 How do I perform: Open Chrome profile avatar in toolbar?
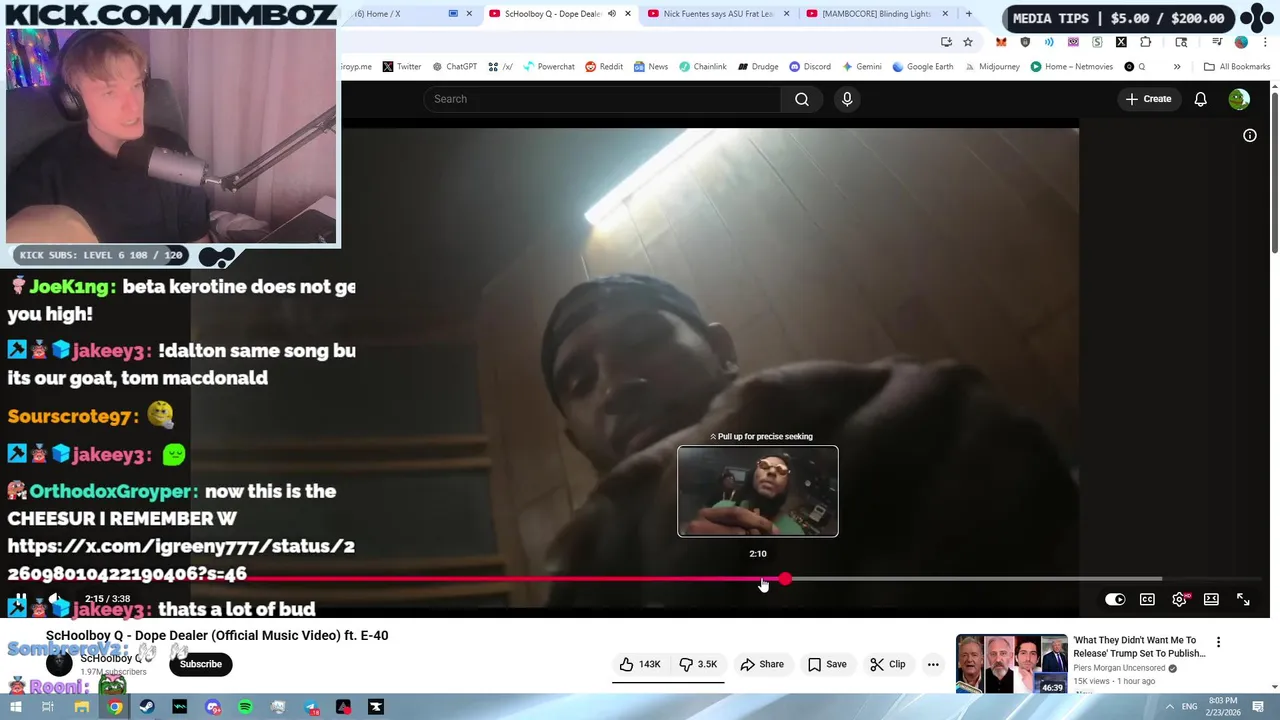pos(1241,42)
